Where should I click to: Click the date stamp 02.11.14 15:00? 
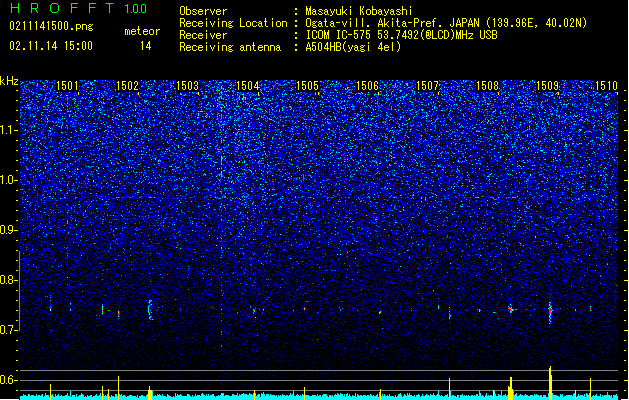coord(51,46)
